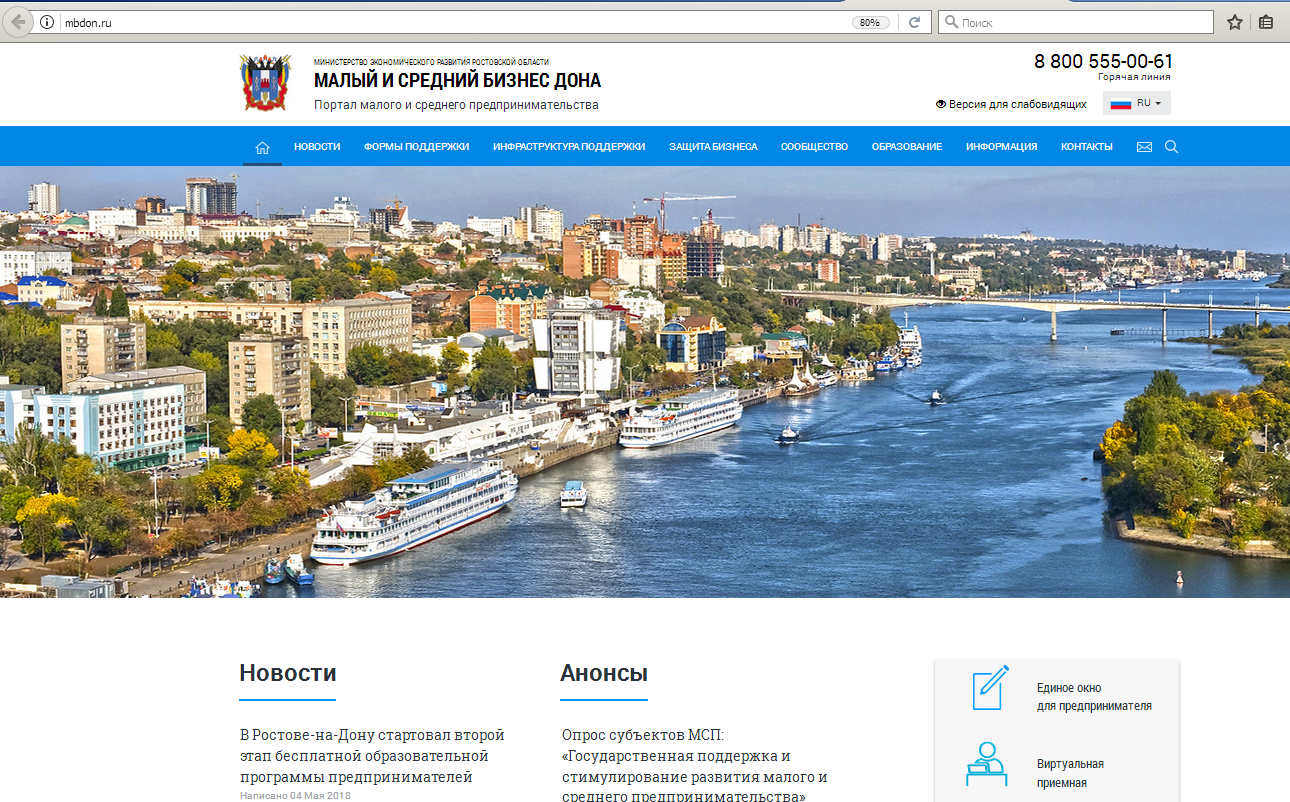Open the Защита бизнеса menu

713,147
